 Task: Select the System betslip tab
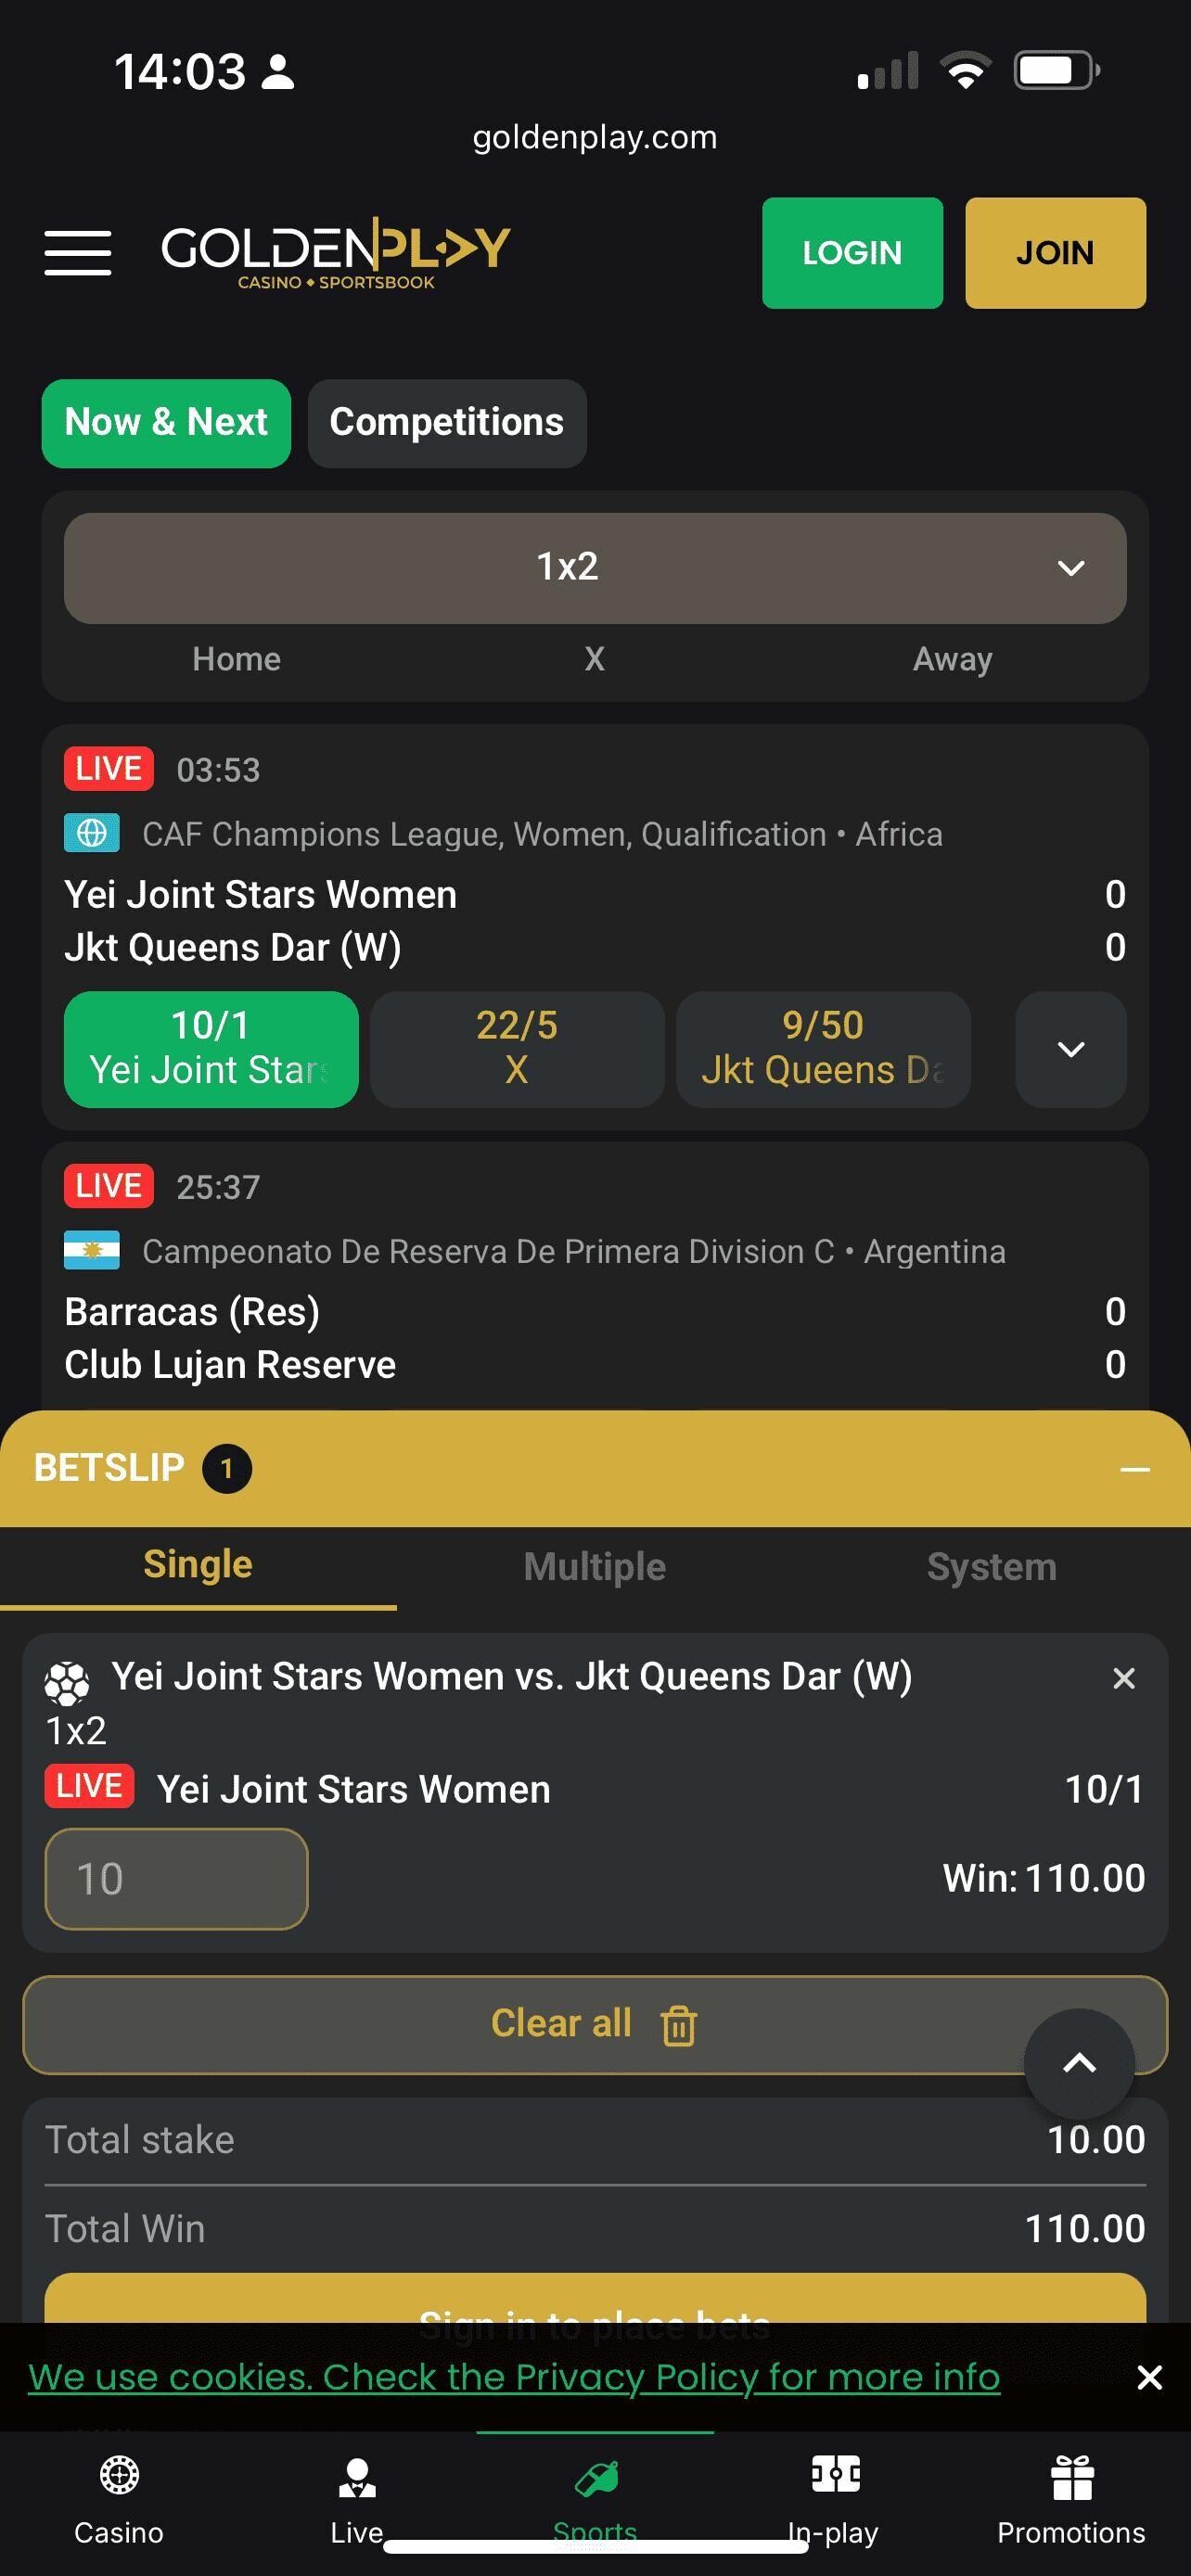pyautogui.click(x=991, y=1567)
